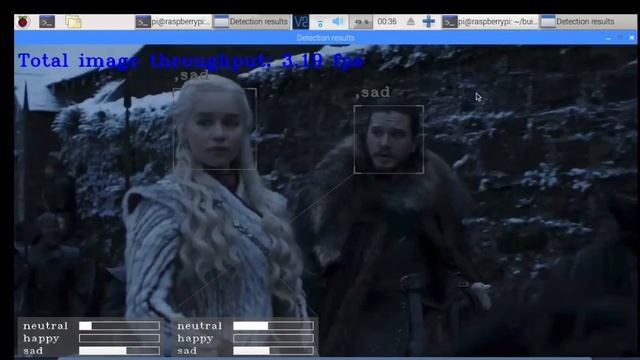640x360 pixels.
Task: Click the woman's face detection box
Action: 215,129
